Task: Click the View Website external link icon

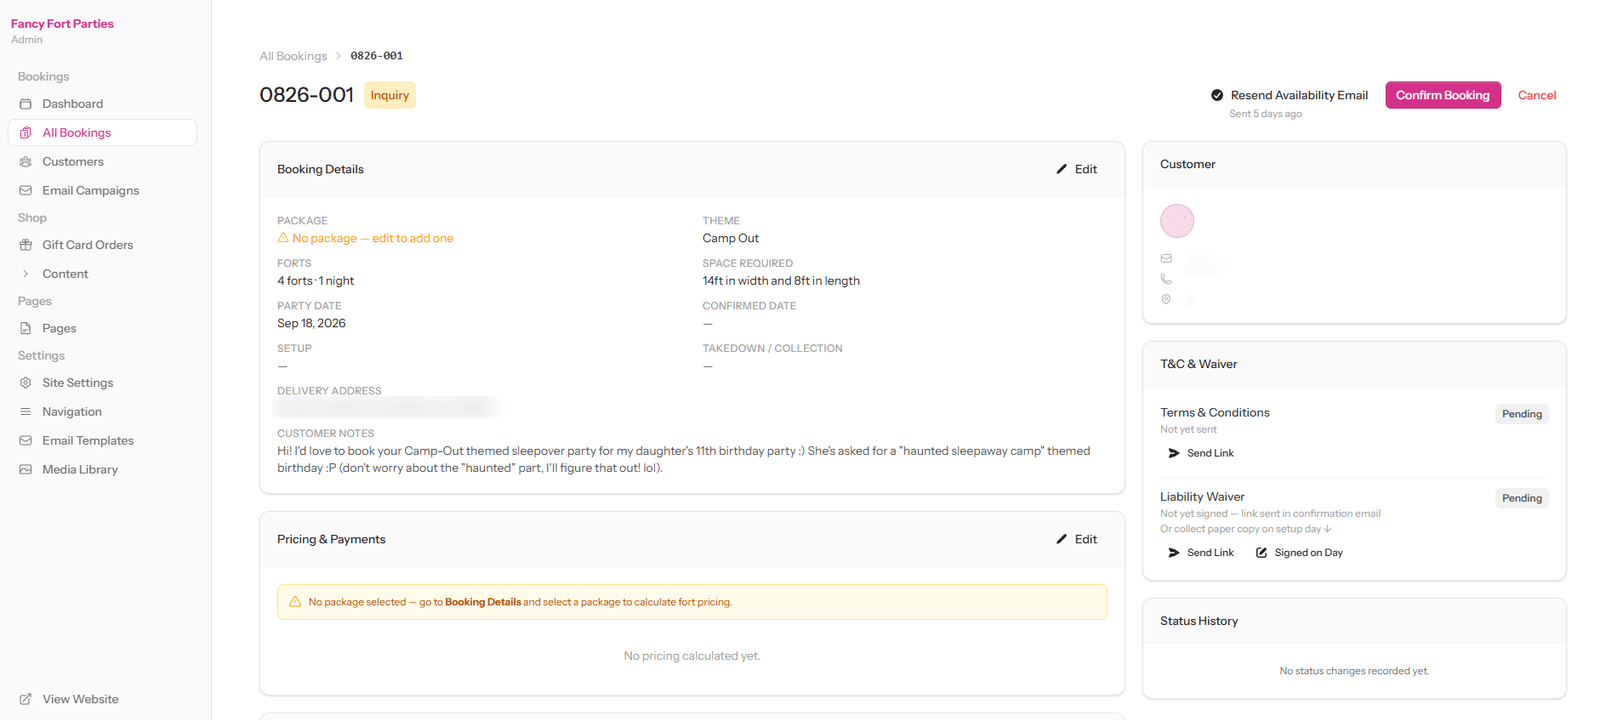Action: coord(26,699)
